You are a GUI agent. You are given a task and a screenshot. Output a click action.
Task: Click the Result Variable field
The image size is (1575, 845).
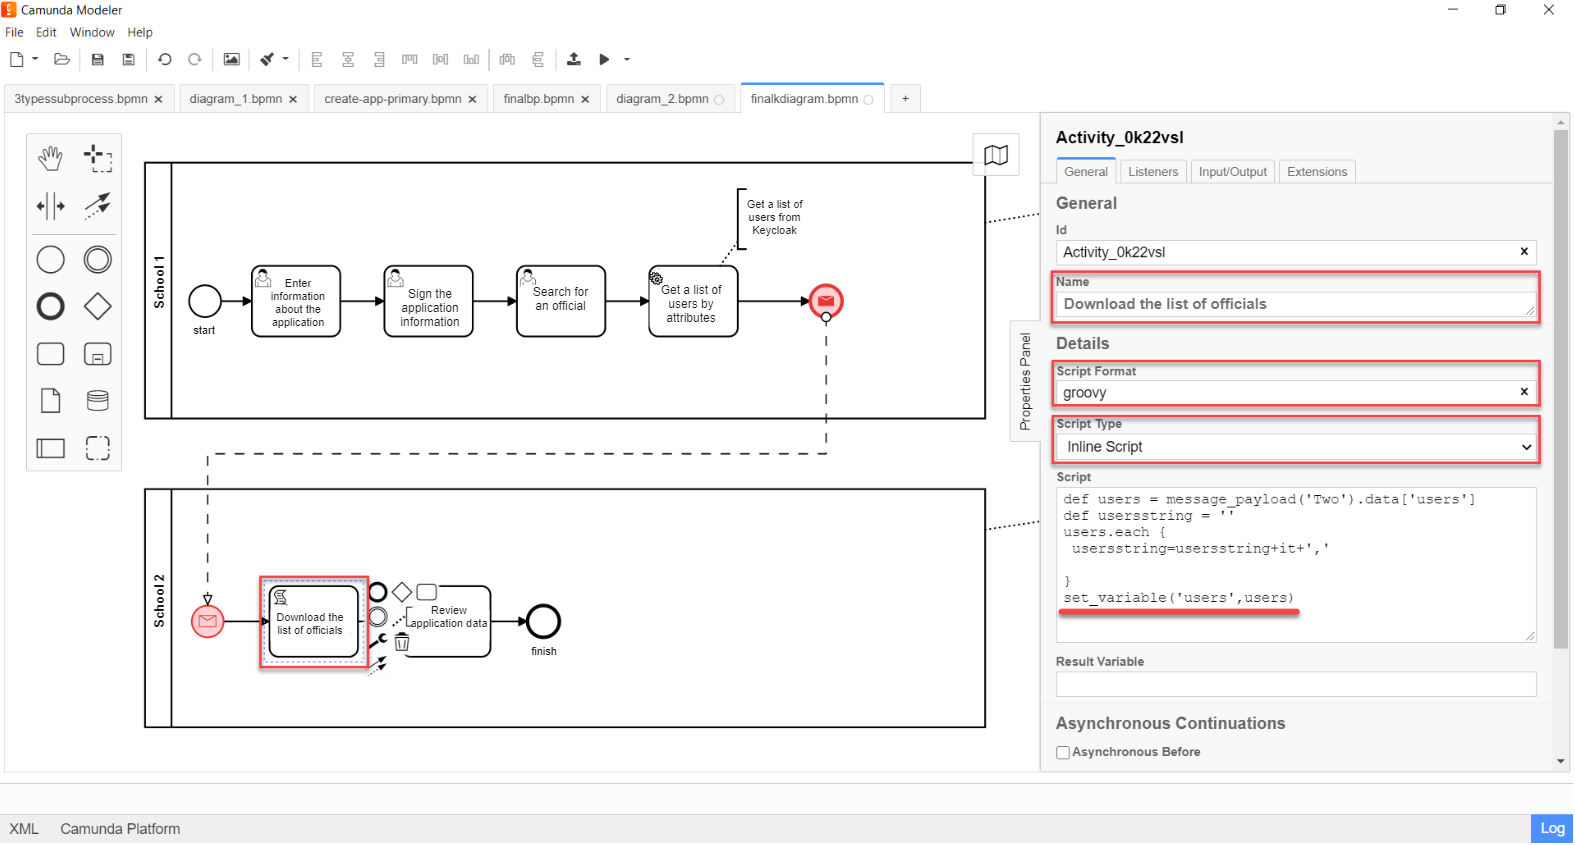tap(1296, 684)
